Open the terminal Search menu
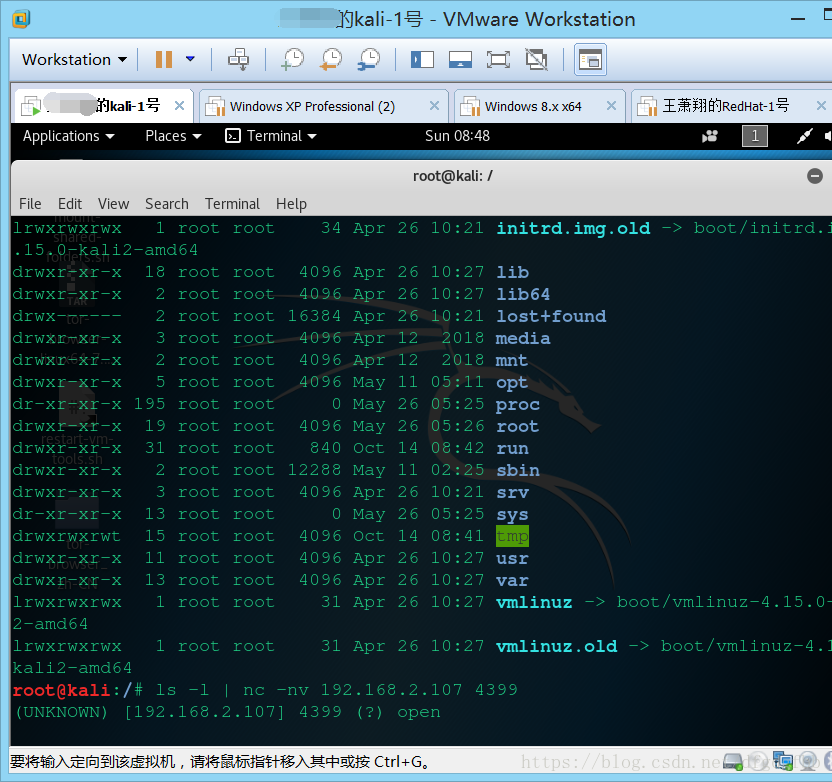 click(167, 204)
